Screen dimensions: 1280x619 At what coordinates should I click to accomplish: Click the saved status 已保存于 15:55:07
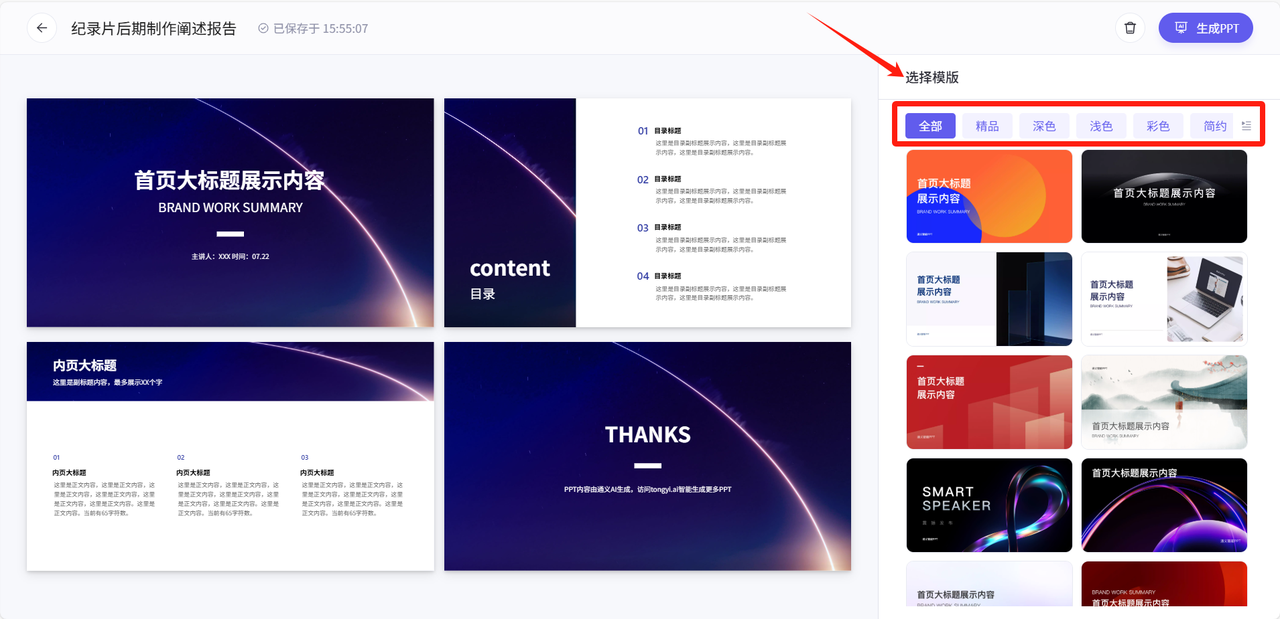pyautogui.click(x=313, y=28)
